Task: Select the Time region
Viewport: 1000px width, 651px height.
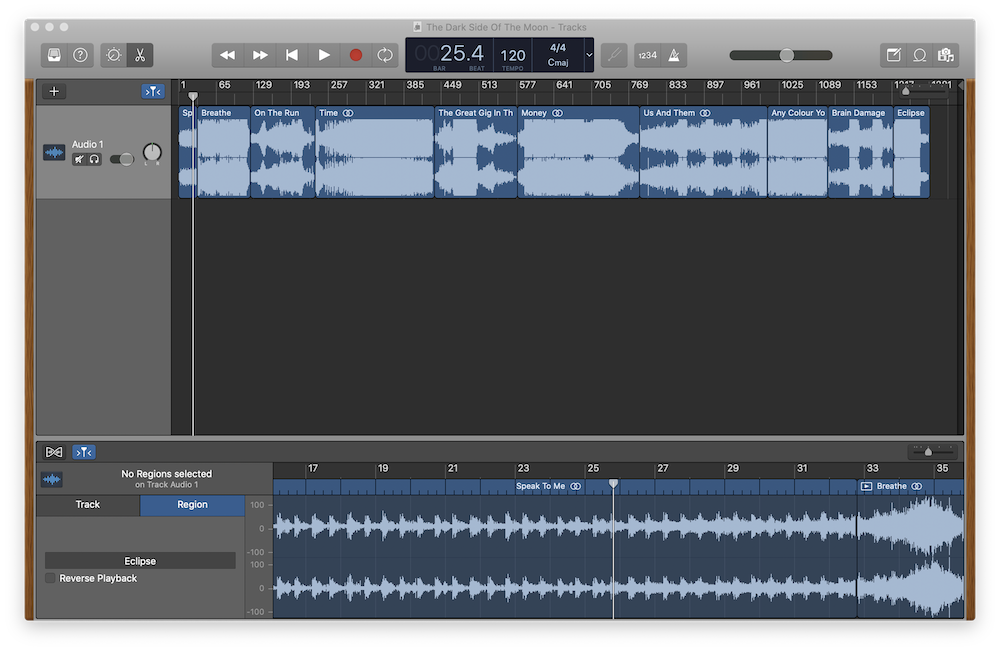Action: pos(375,152)
